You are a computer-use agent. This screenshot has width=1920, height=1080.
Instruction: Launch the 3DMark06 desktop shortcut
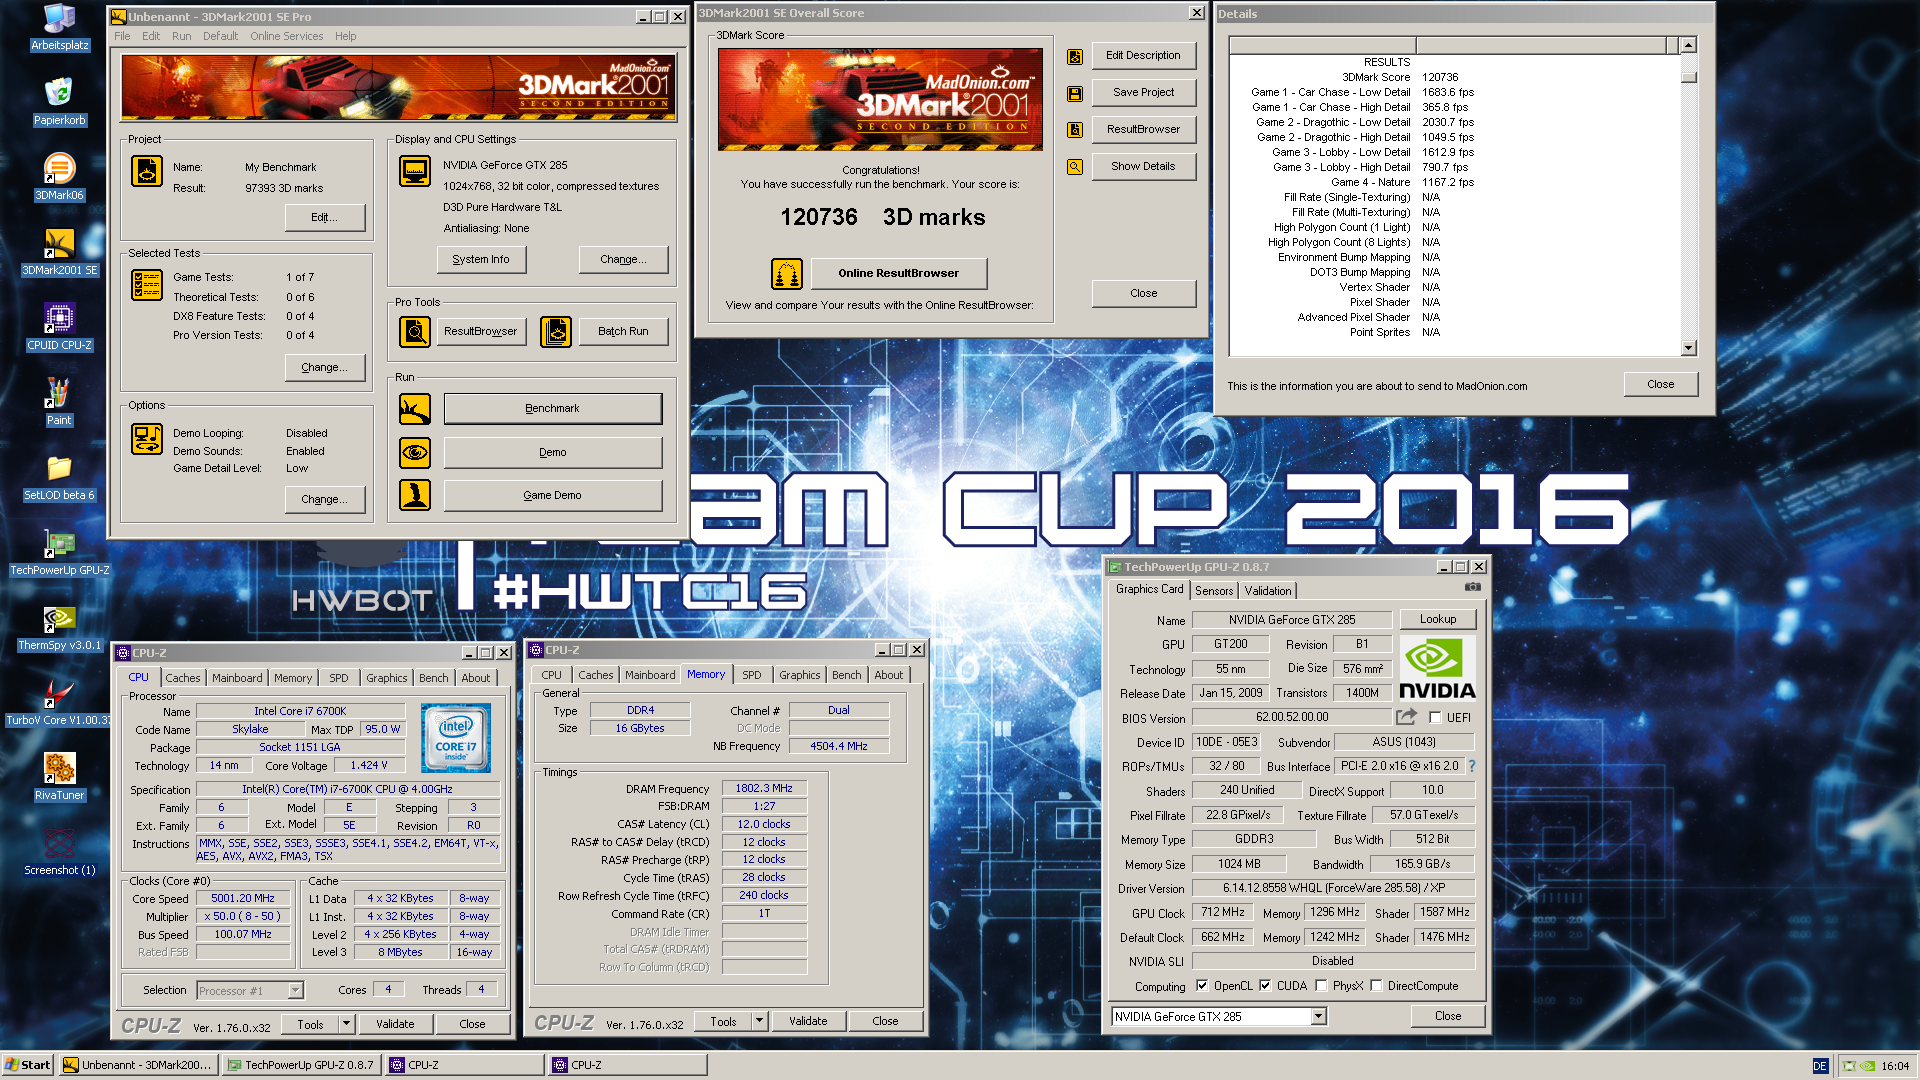(59, 176)
